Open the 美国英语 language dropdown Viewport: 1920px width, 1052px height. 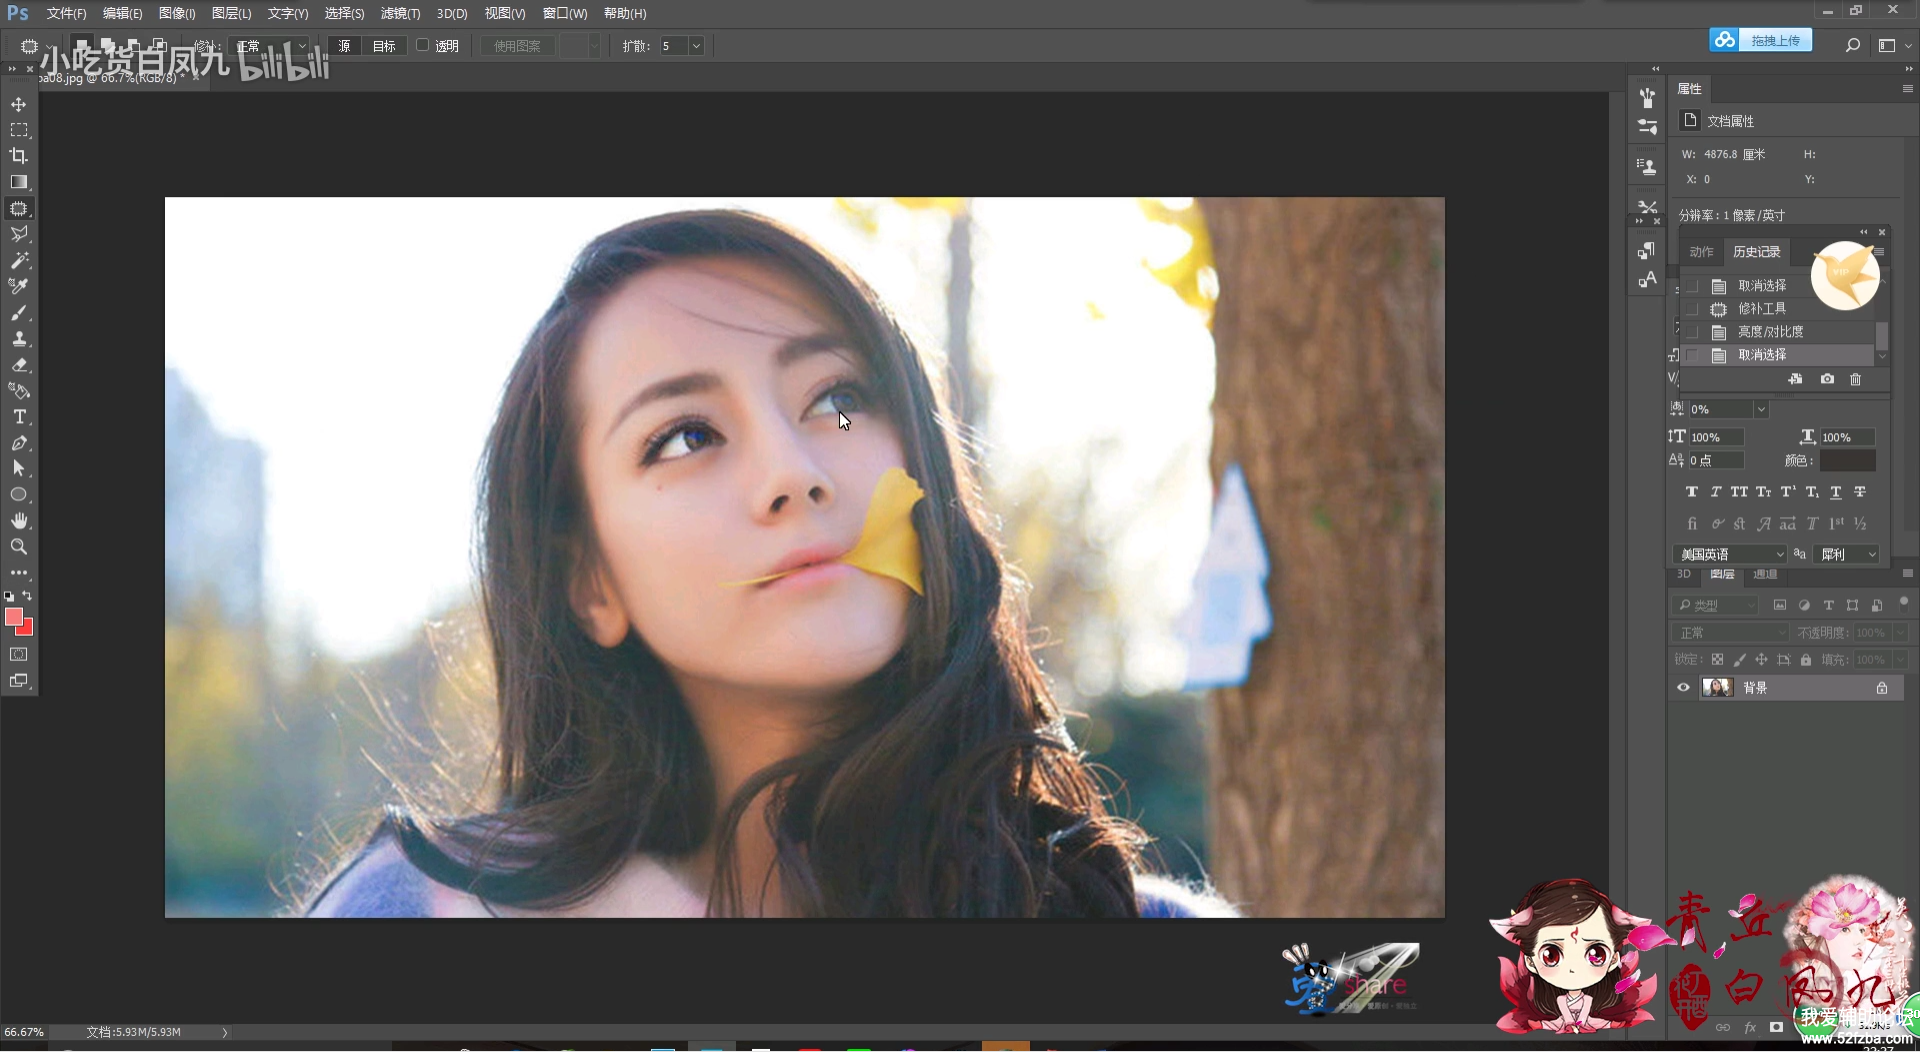1730,554
